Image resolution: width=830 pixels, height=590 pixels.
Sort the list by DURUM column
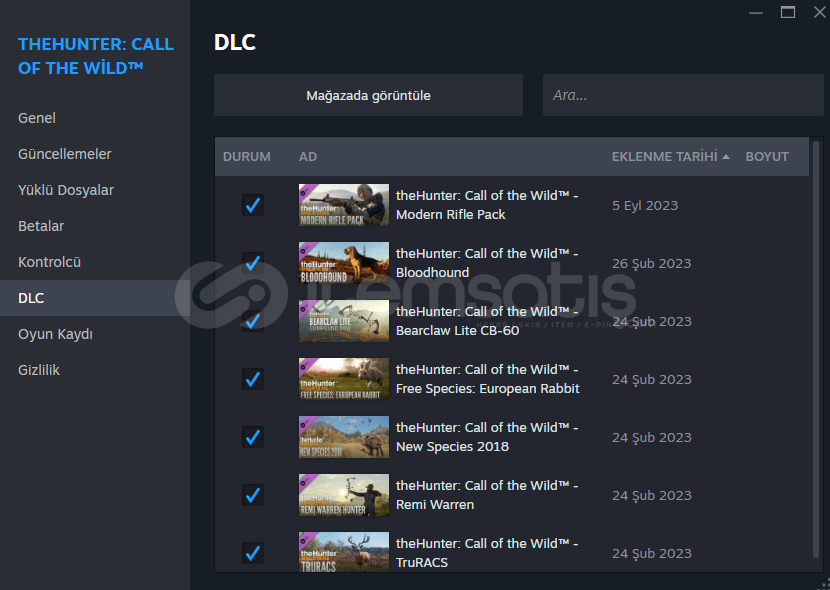tap(247, 157)
